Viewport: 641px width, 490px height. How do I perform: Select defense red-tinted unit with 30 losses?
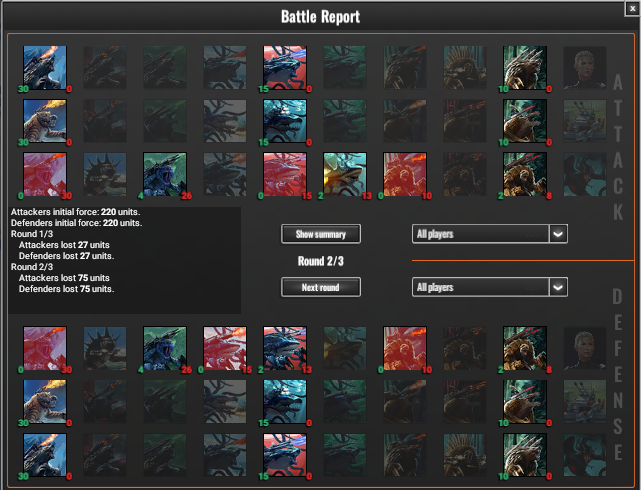pyautogui.click(x=45, y=348)
